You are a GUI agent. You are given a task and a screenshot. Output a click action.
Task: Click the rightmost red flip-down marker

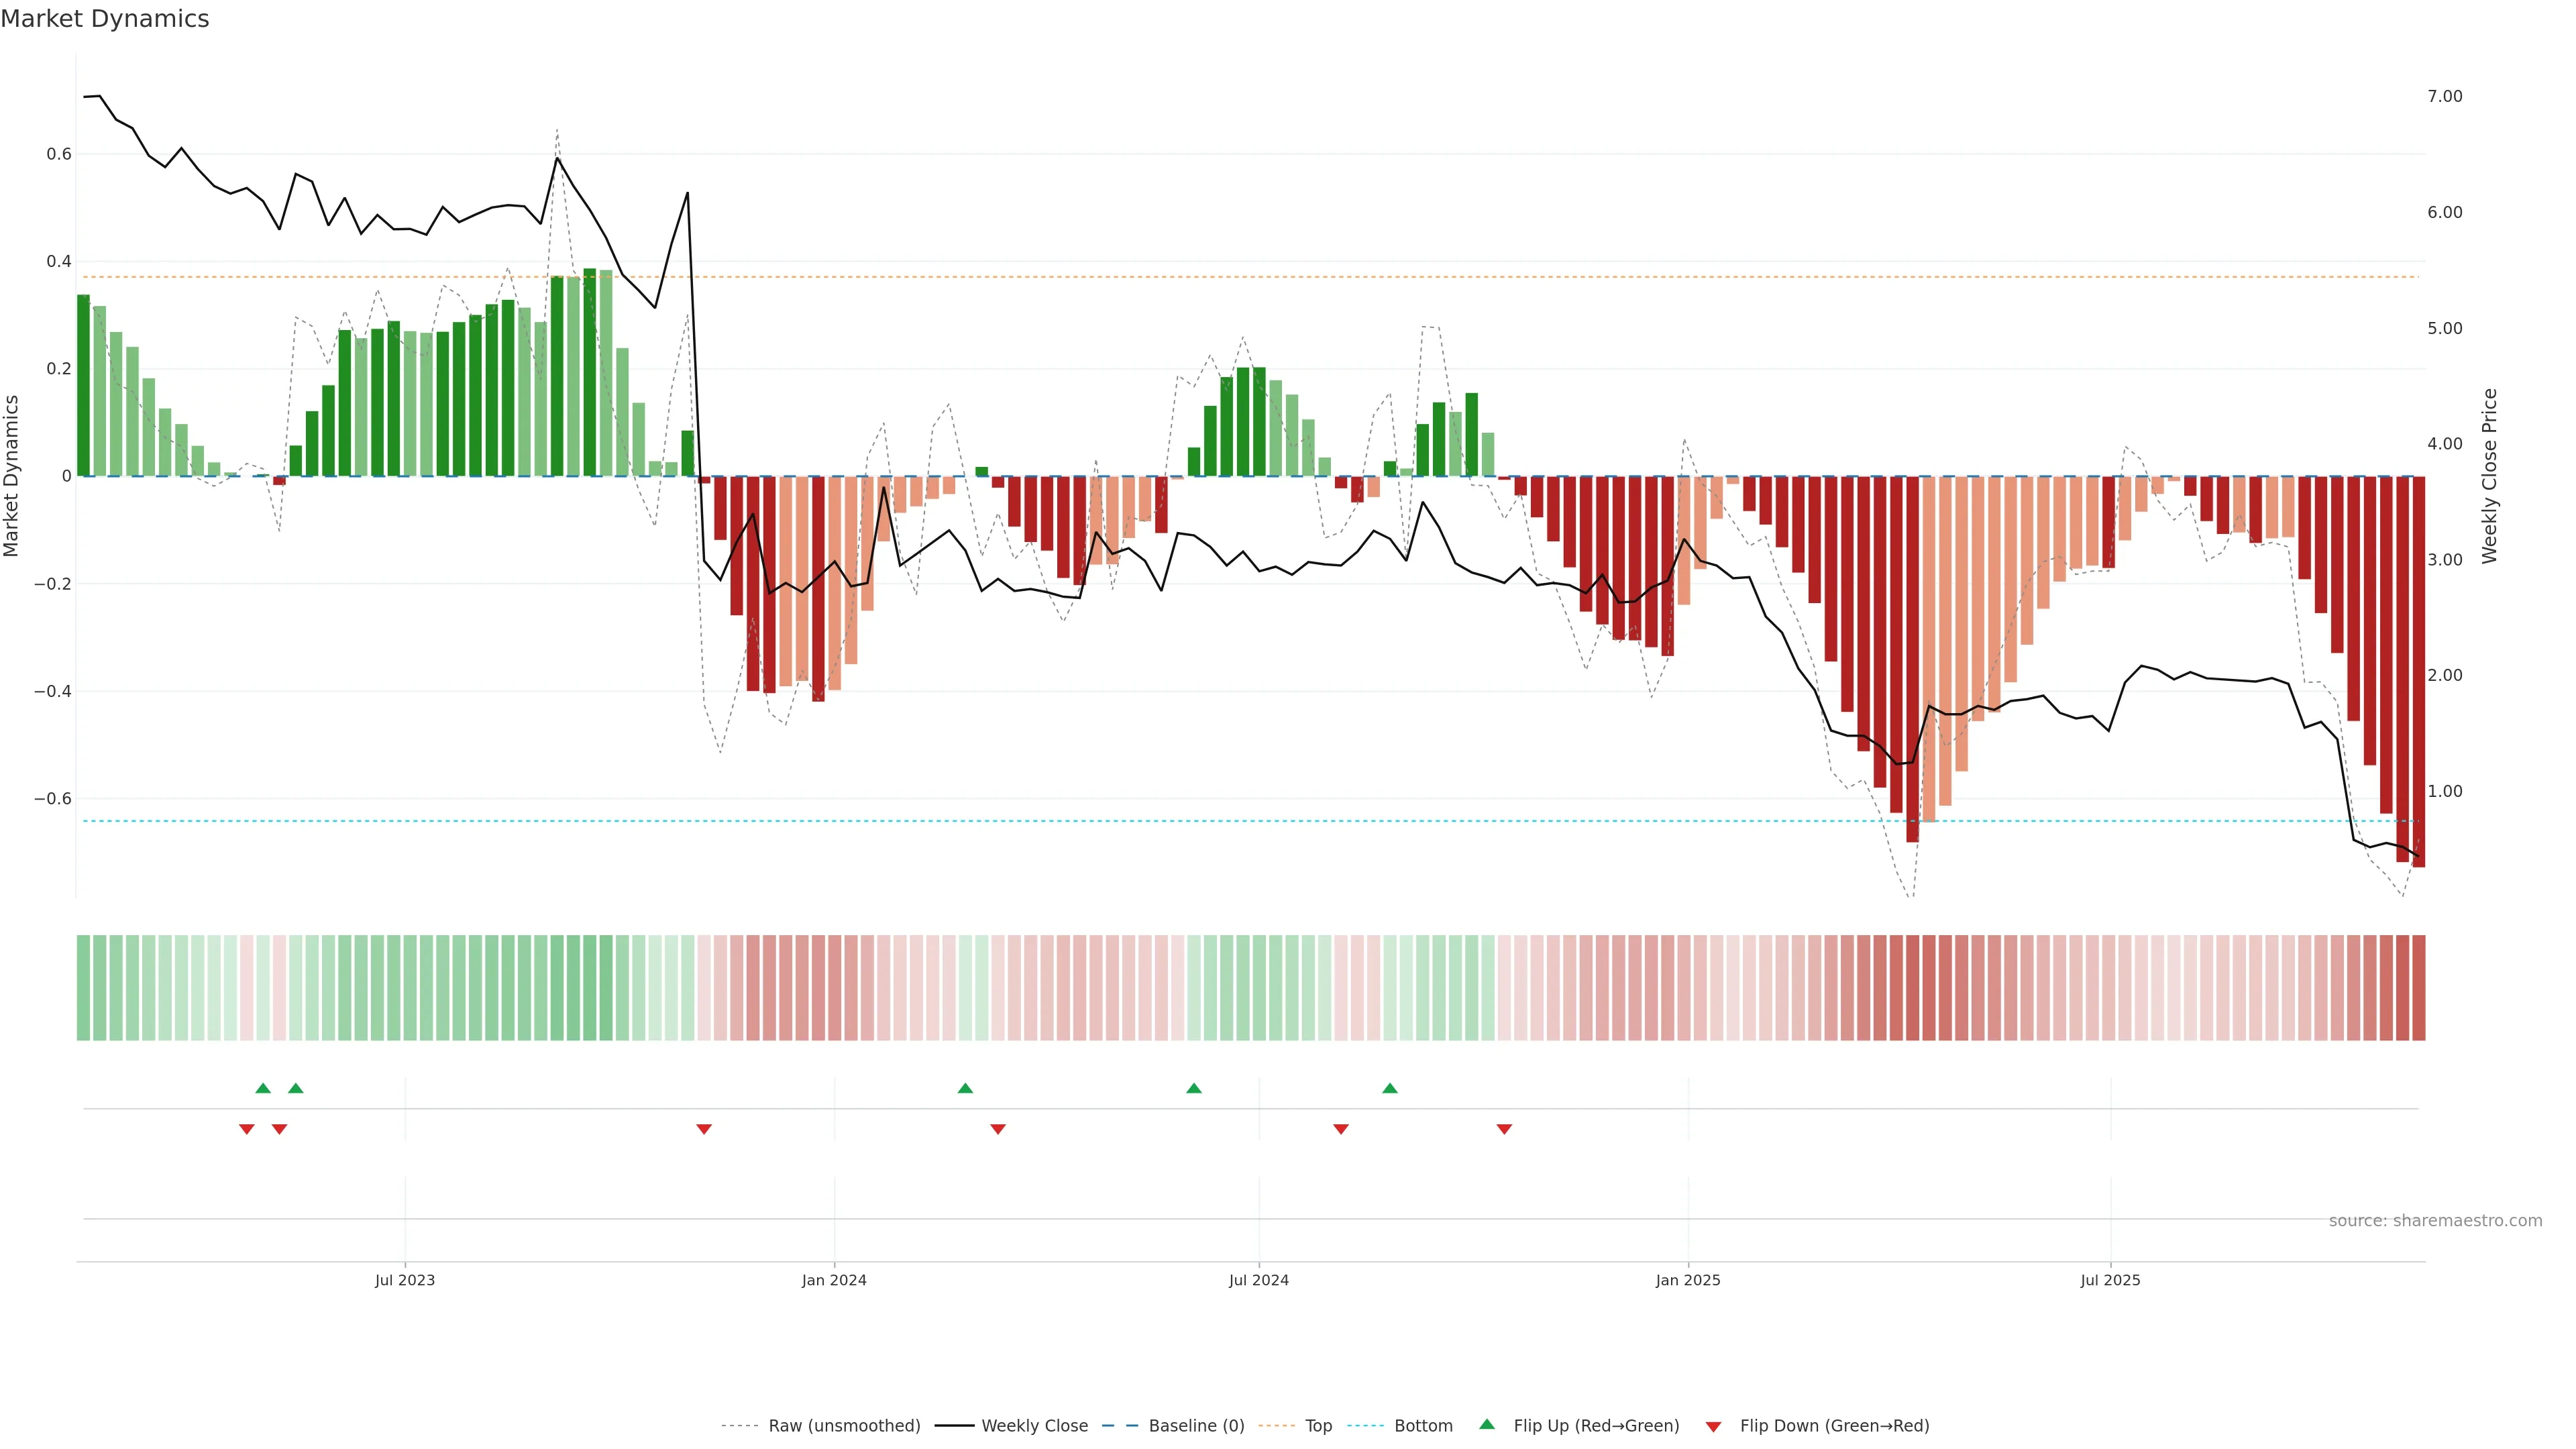[x=1504, y=1129]
